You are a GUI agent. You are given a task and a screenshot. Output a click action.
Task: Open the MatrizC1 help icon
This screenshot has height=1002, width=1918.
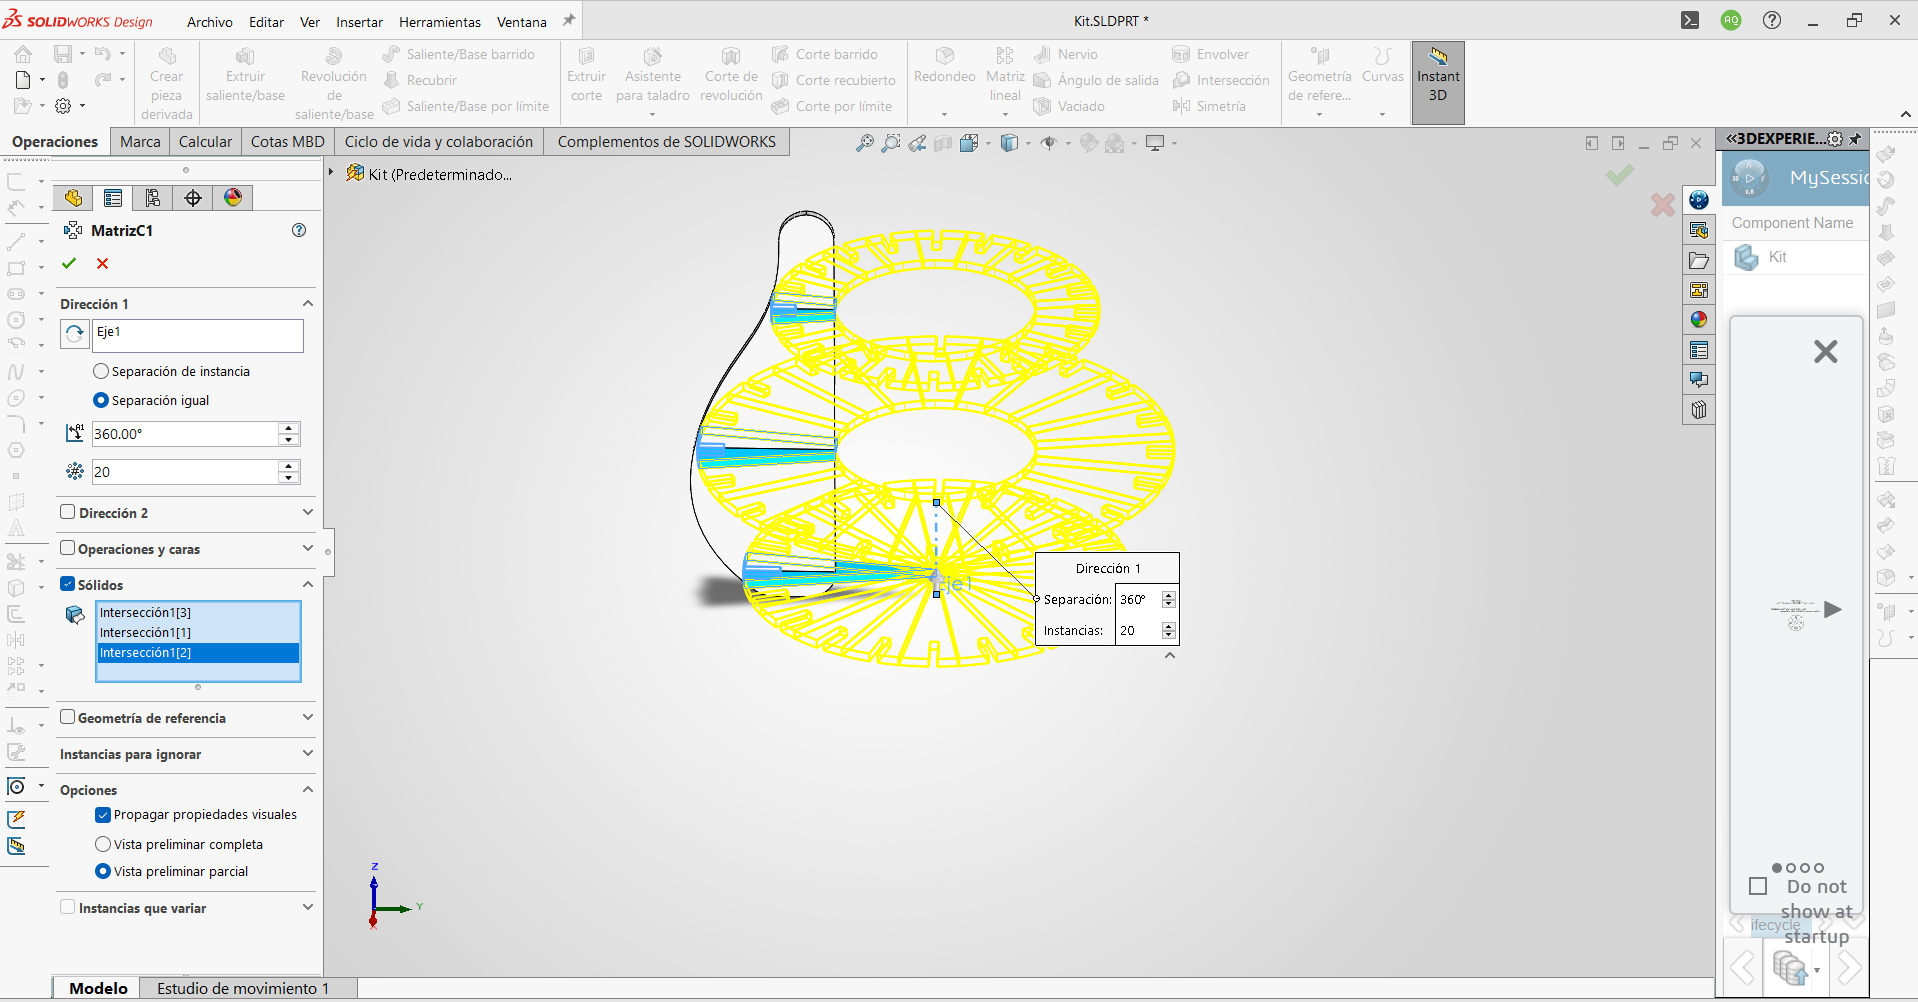[x=299, y=230]
